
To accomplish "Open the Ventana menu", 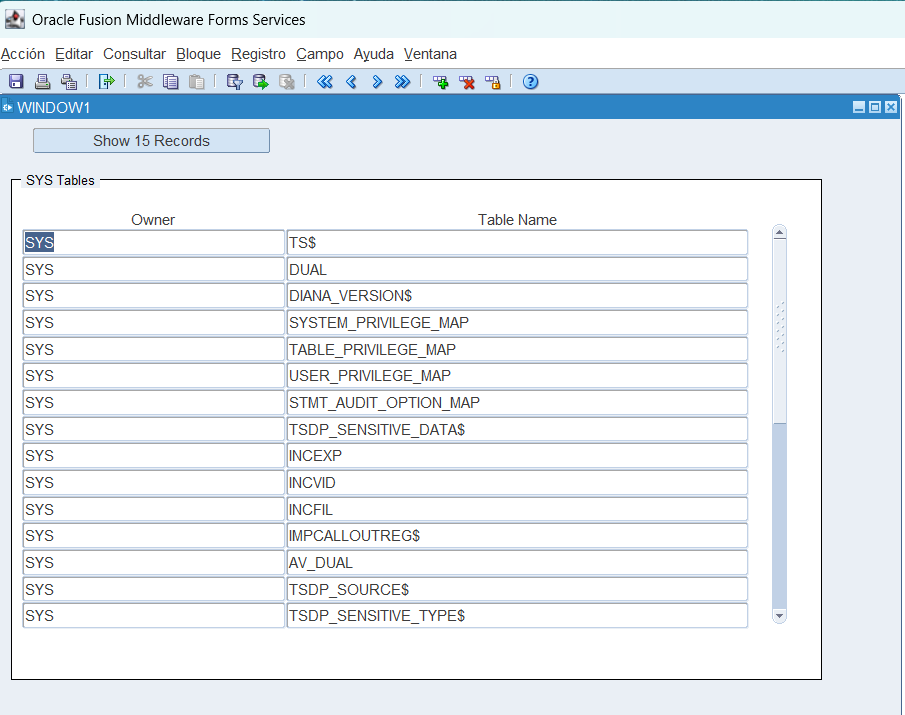I will click(430, 54).
